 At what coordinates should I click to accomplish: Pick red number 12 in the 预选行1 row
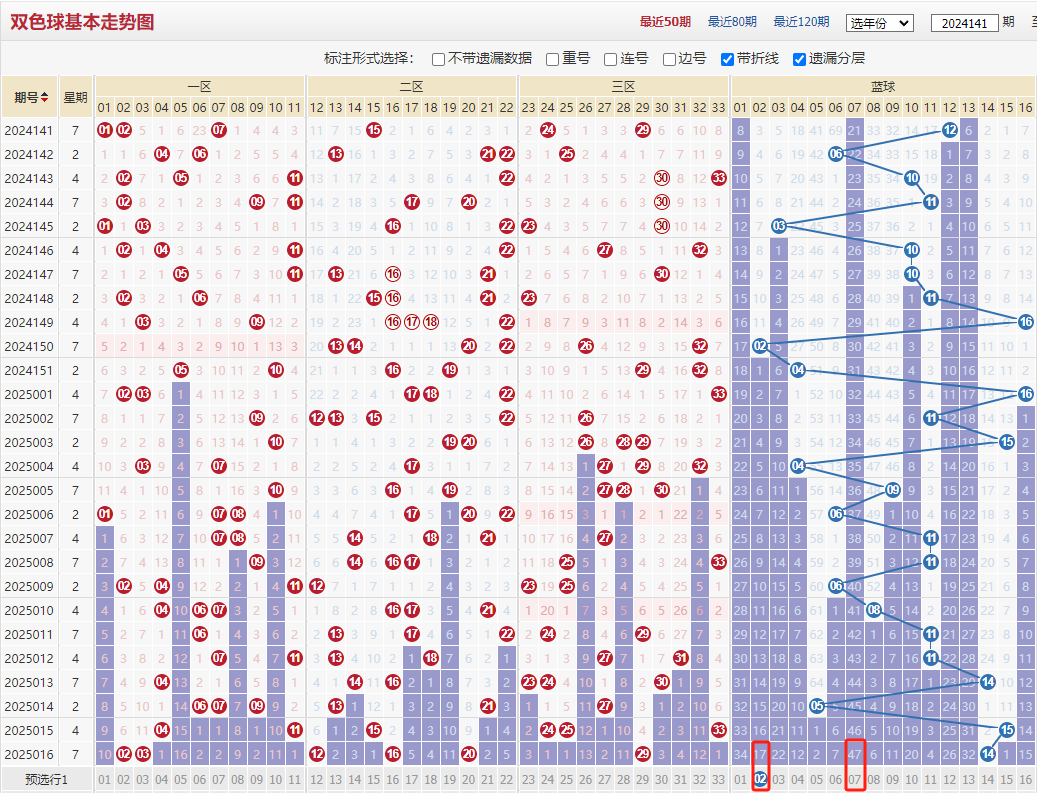point(317,779)
